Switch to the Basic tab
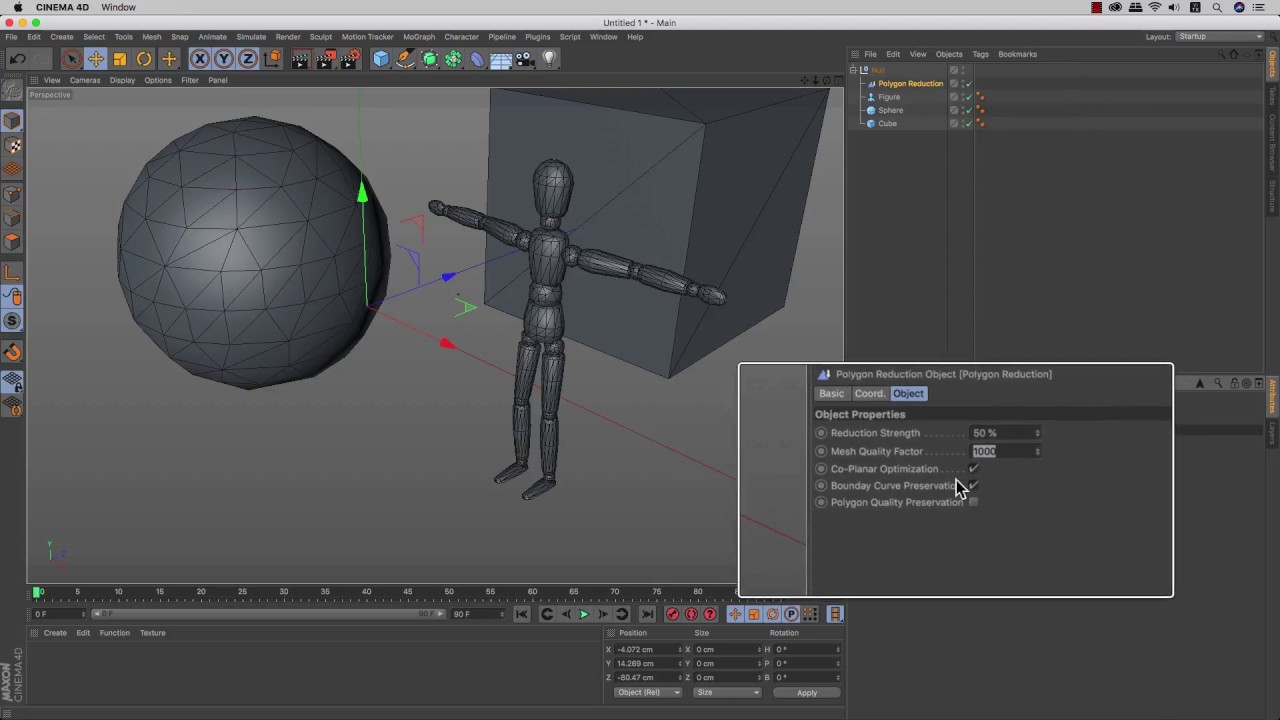The width and height of the screenshot is (1280, 720). click(832, 394)
